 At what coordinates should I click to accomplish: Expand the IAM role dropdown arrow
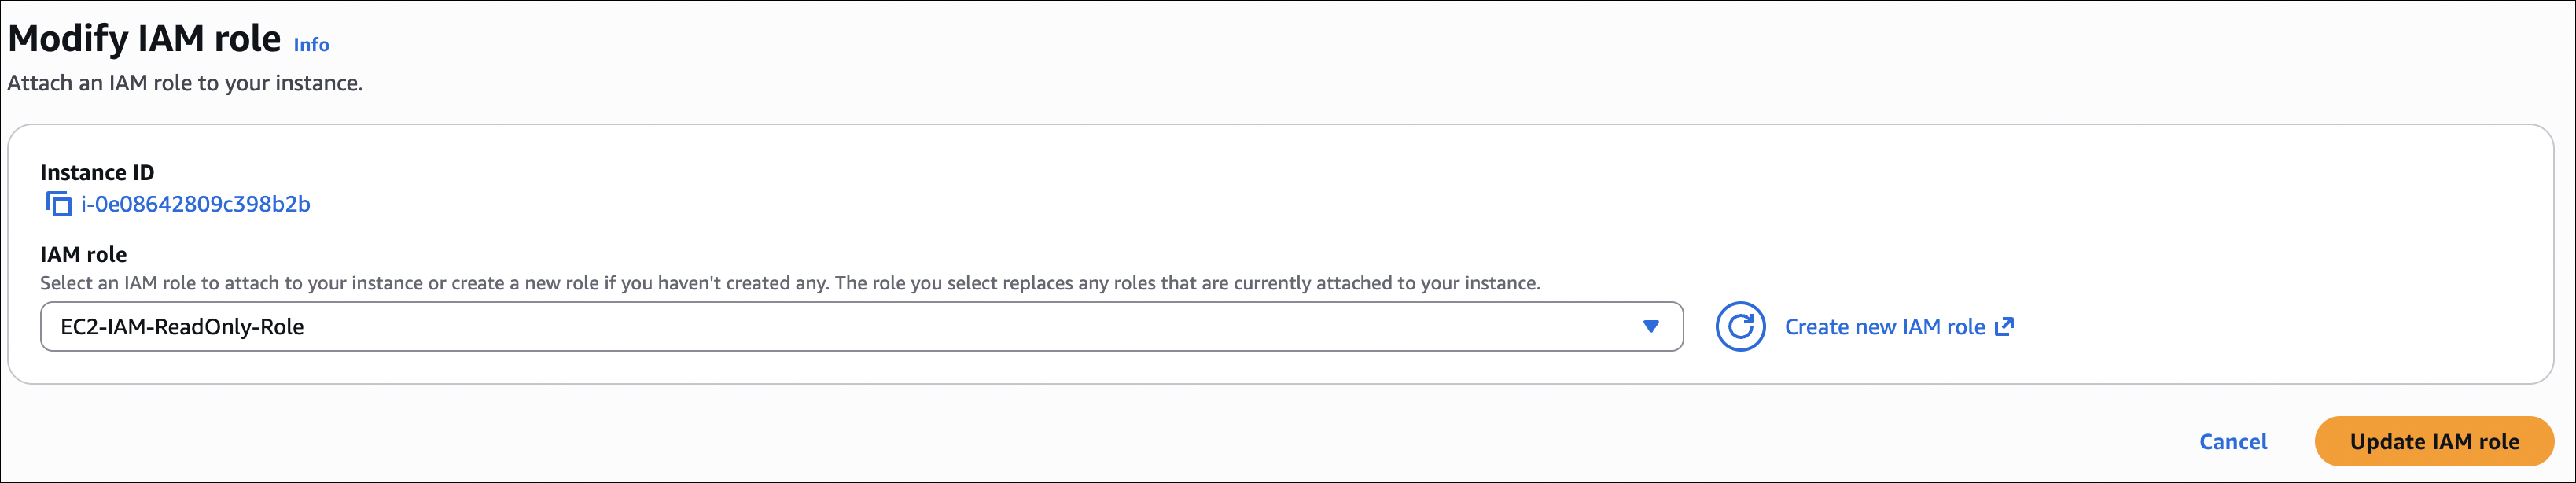coord(1650,327)
